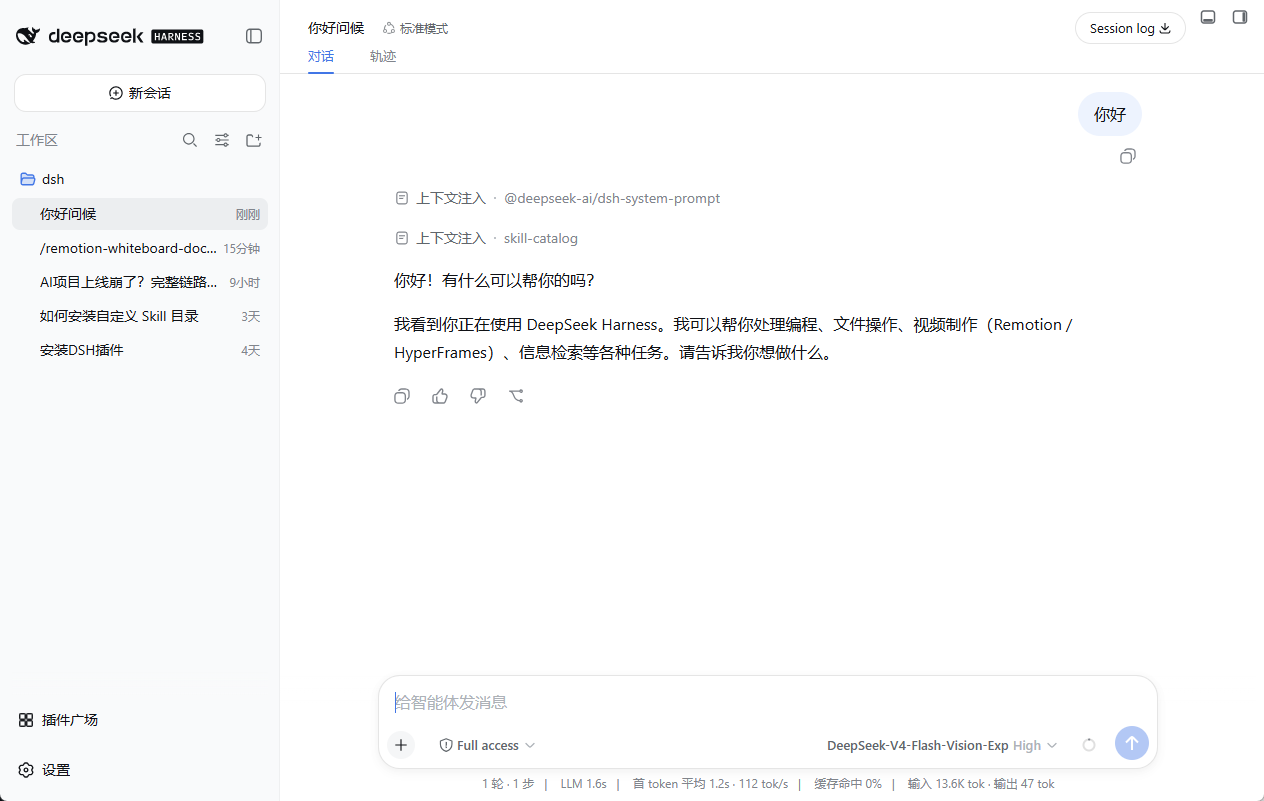1264x801 pixels.
Task: Focus the 给智能体发消息 message input
Action: point(767,702)
